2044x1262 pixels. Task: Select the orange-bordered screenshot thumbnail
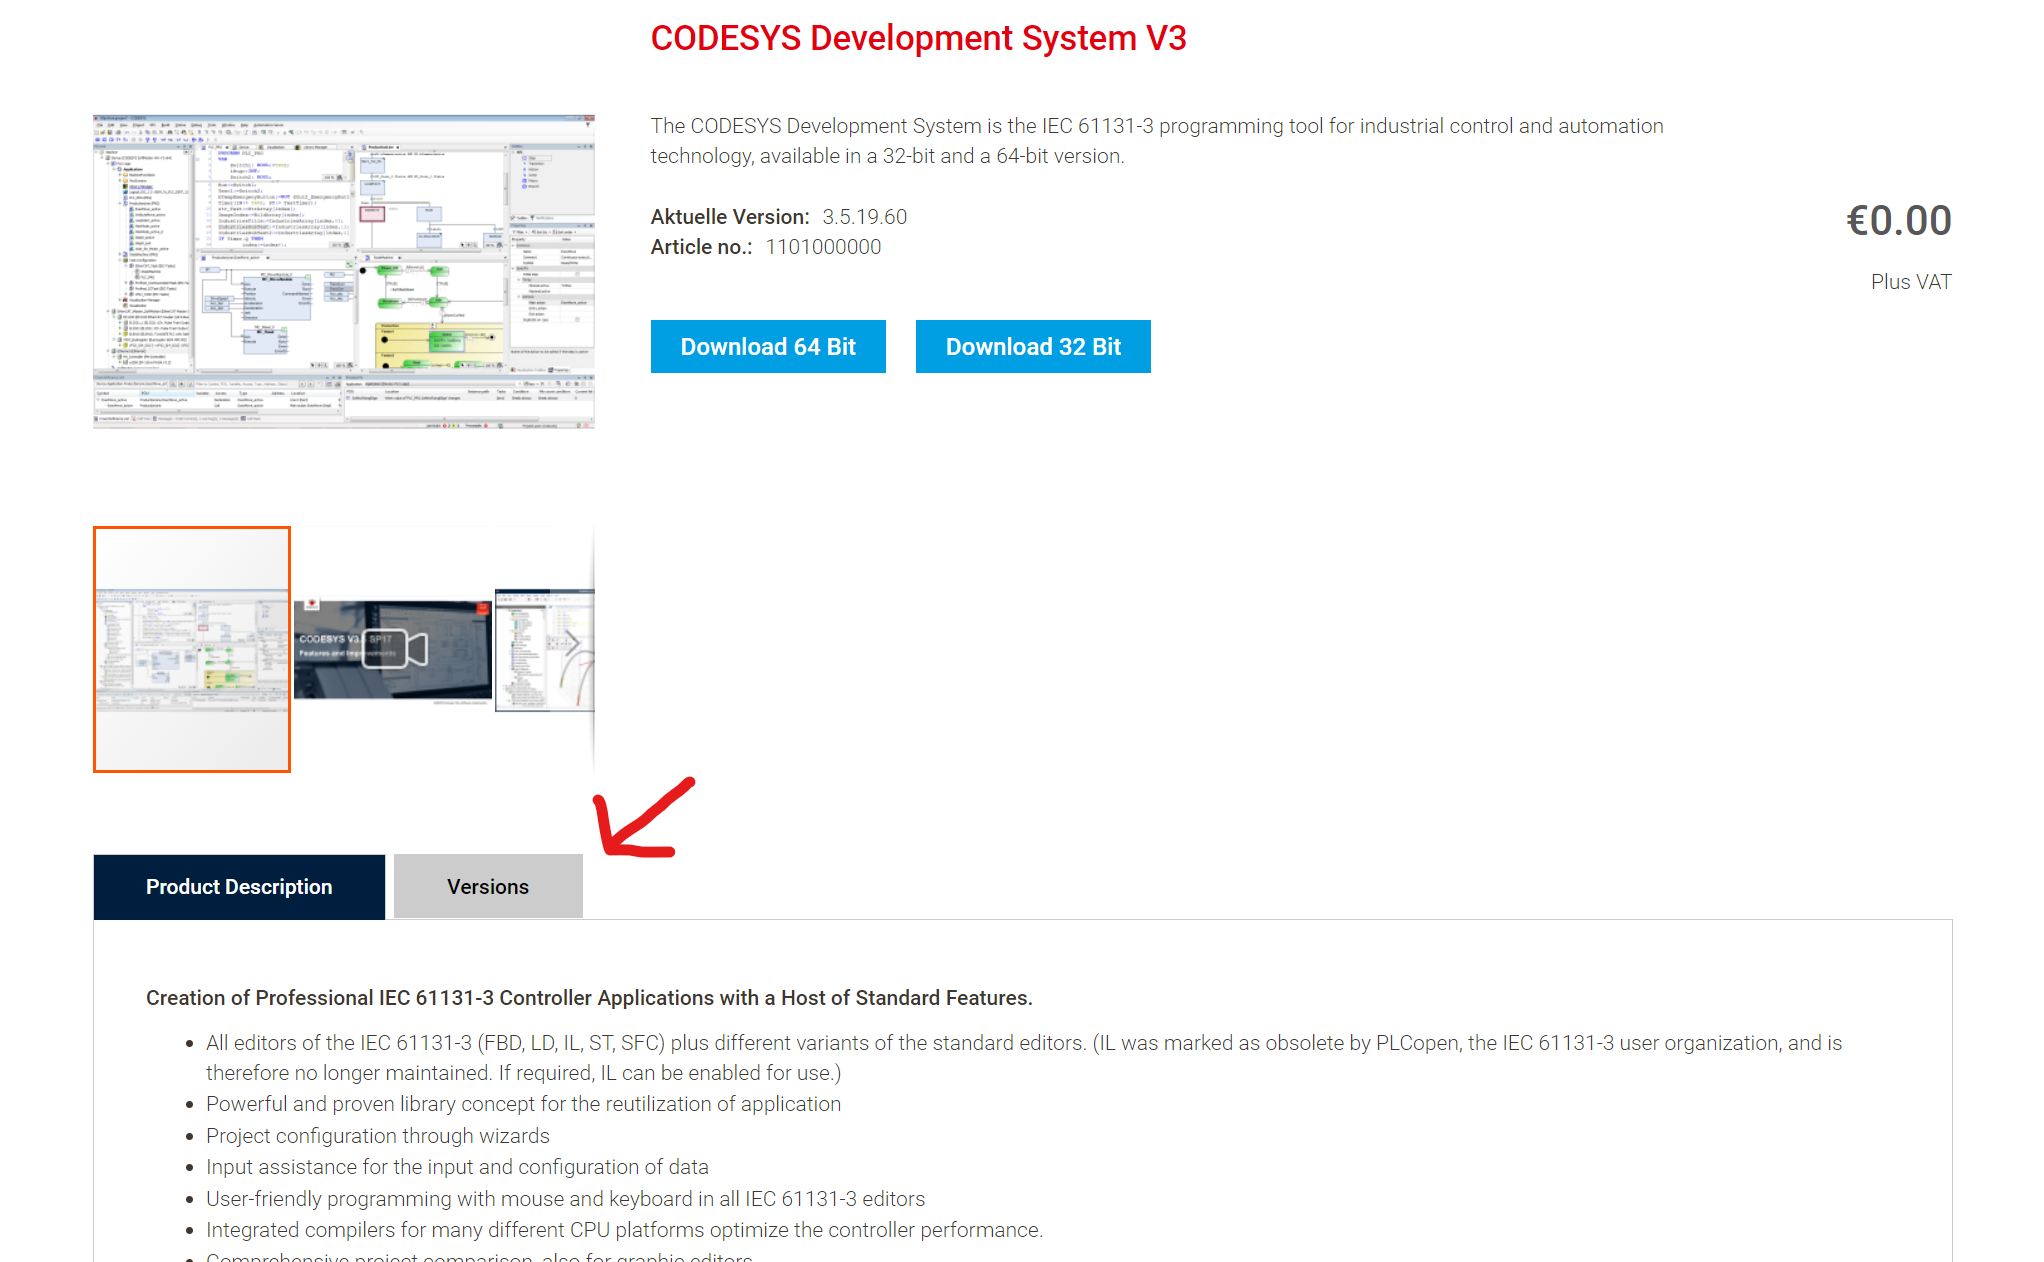(192, 650)
